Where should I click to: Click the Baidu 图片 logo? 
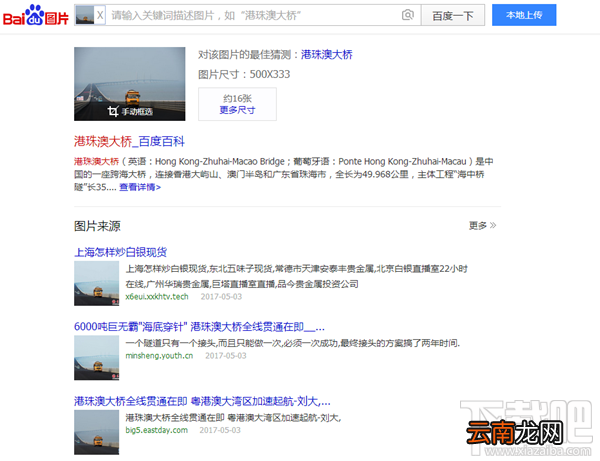pos(36,15)
